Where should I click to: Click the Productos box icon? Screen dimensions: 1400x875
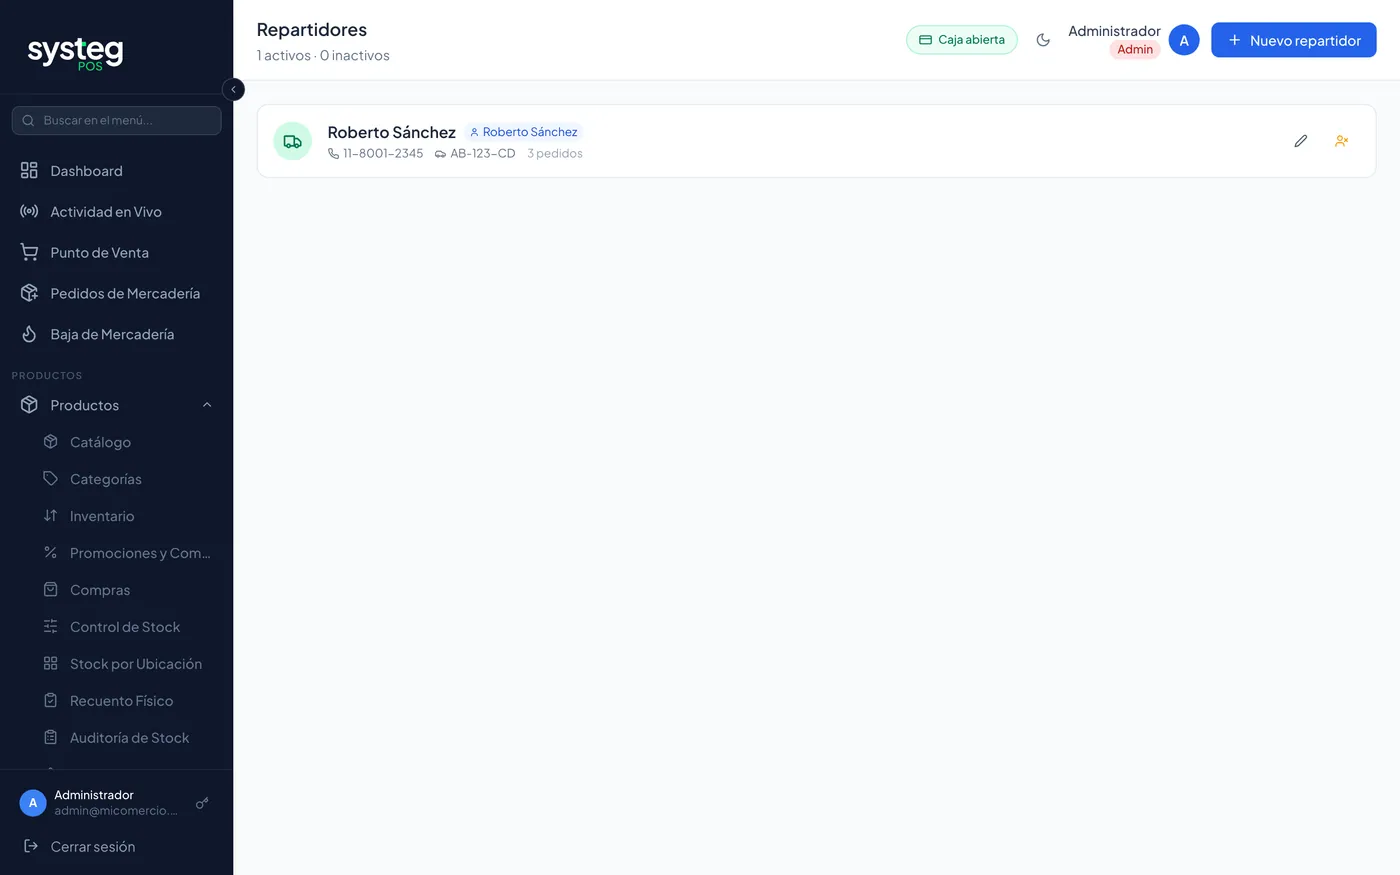click(x=29, y=405)
